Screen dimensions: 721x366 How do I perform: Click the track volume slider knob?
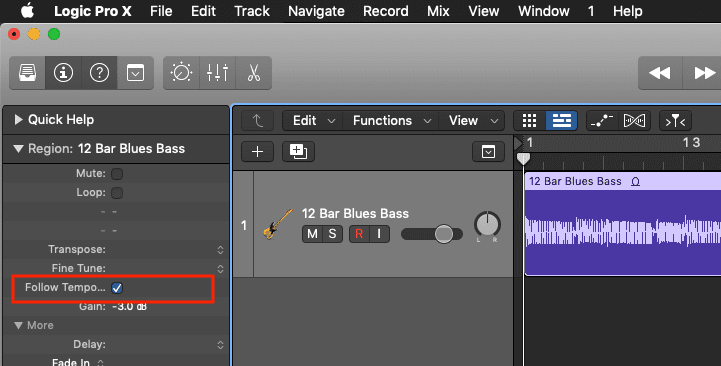[444, 234]
